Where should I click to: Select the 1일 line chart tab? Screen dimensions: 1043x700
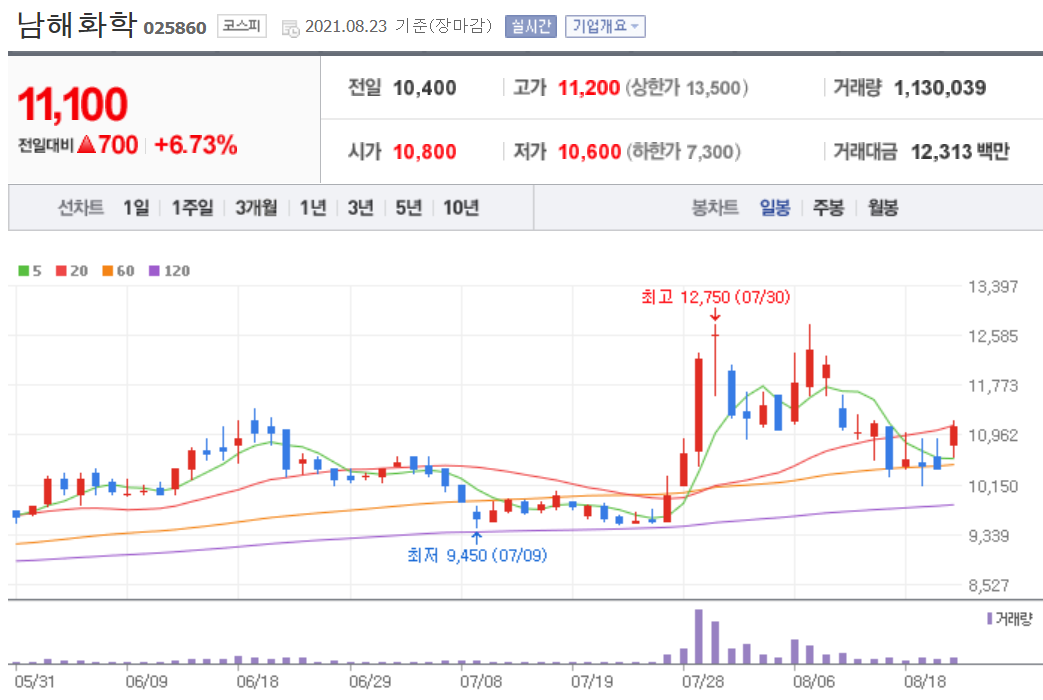pos(136,208)
